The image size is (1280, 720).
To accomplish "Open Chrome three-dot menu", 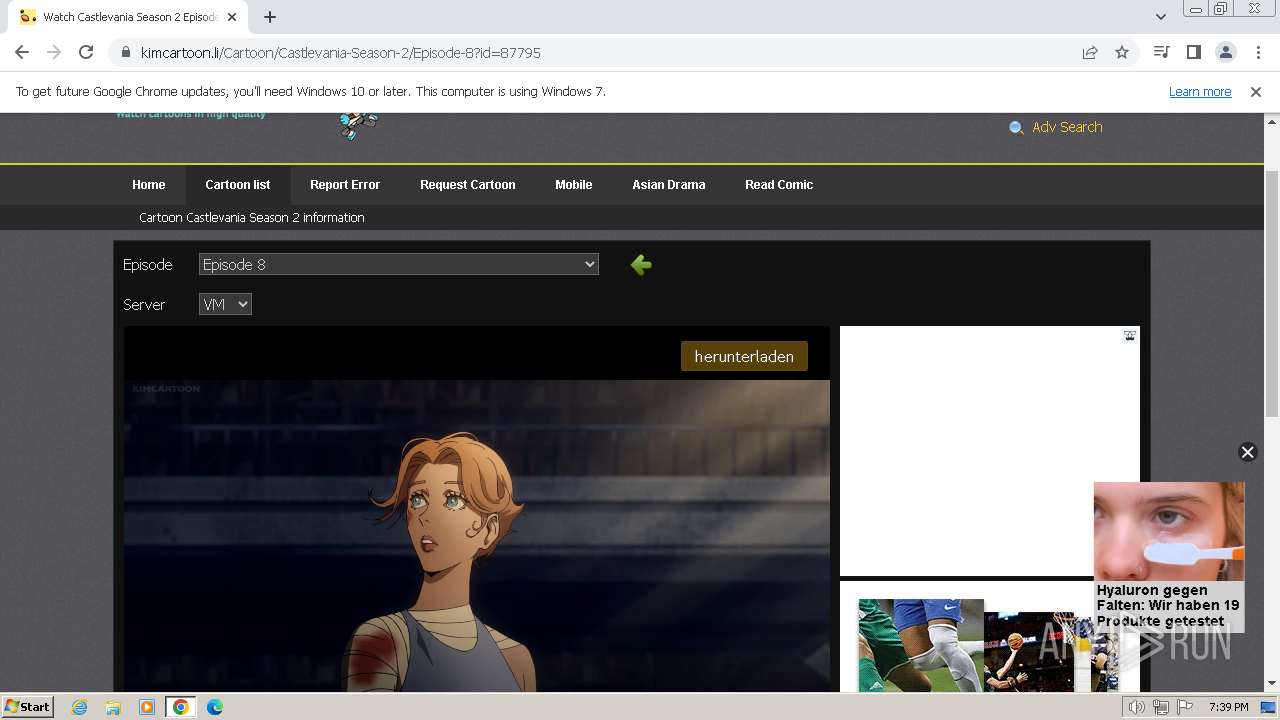I will coord(1257,52).
